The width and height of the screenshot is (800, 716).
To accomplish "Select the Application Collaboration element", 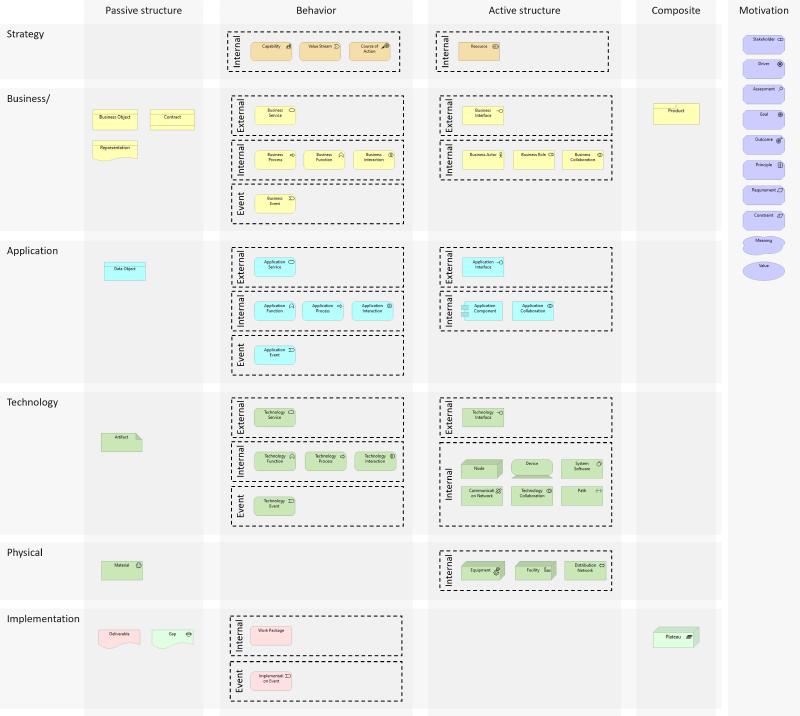I will (533, 311).
